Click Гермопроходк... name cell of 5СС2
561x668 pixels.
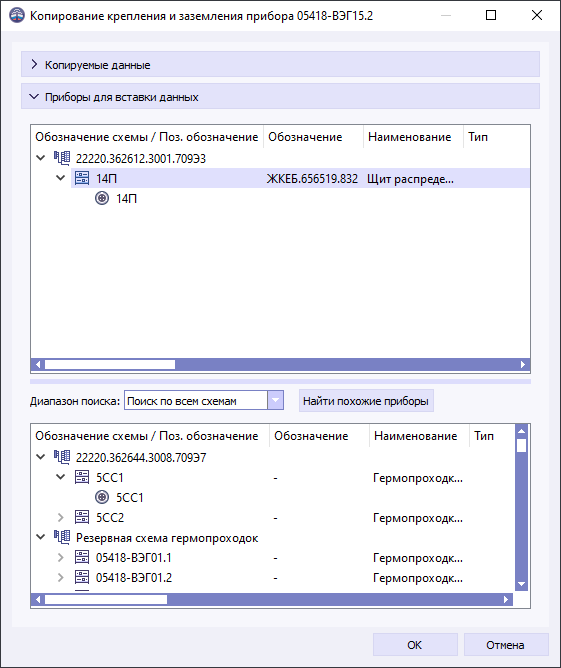[x=418, y=518]
